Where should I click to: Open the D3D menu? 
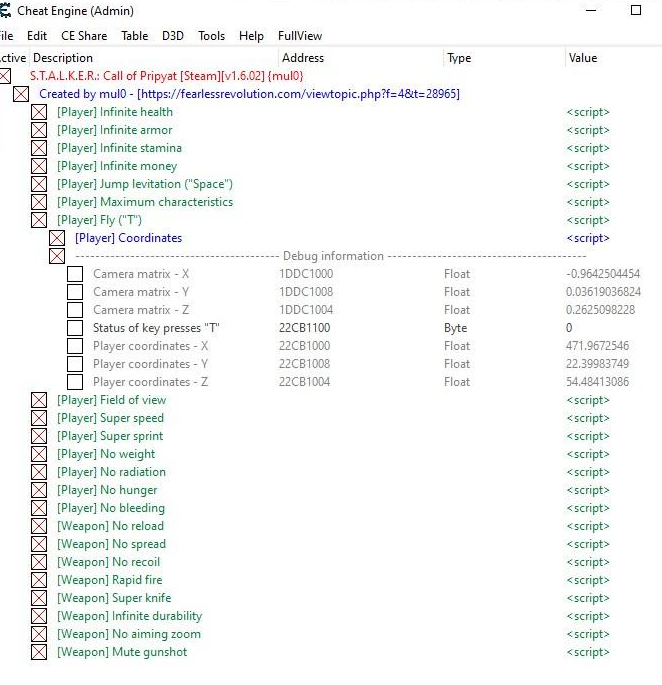coord(173,36)
